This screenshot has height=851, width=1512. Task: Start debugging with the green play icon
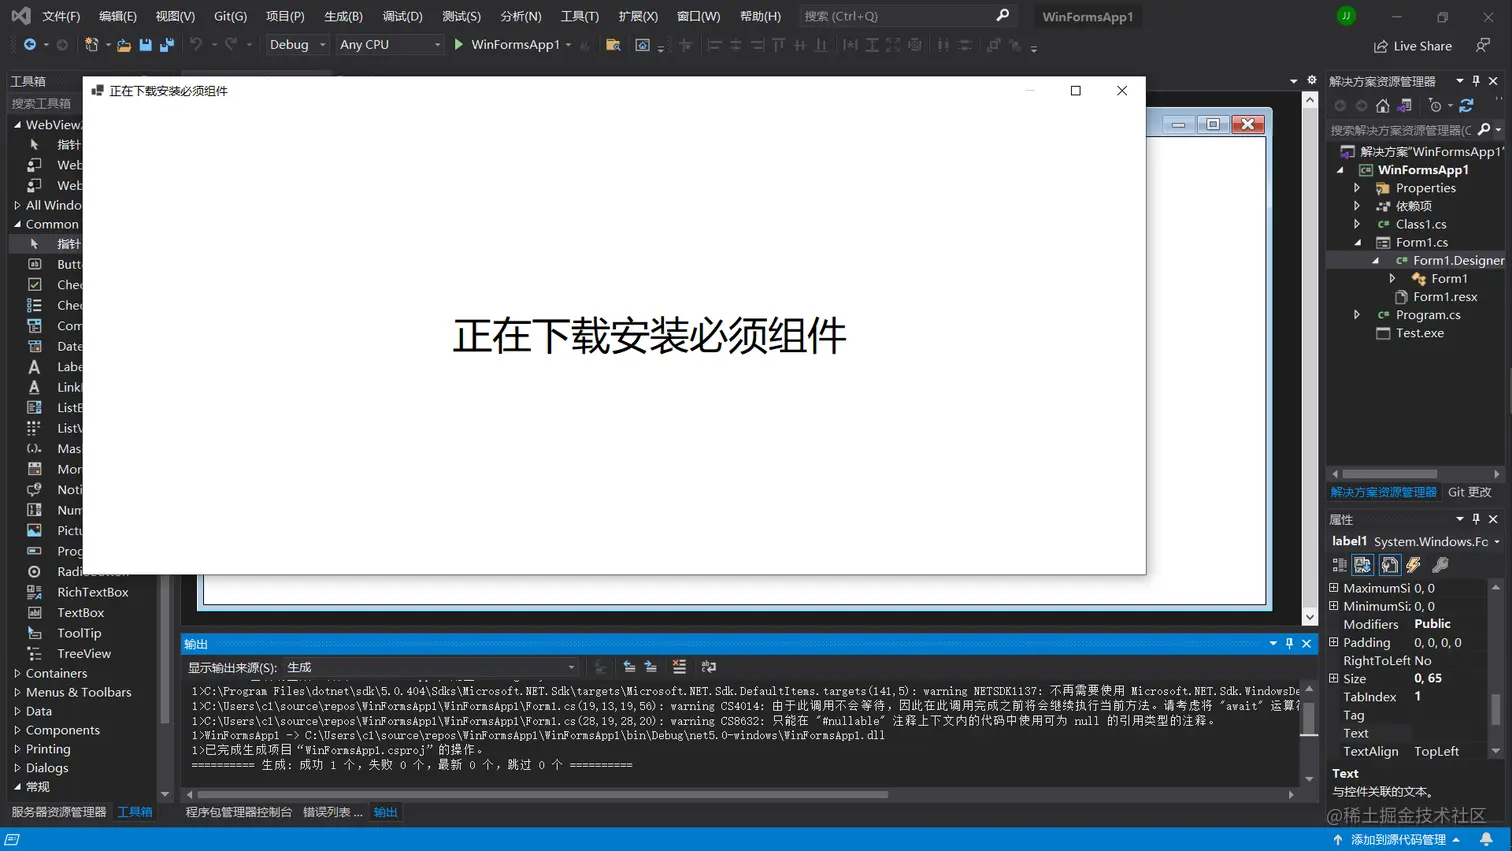click(x=459, y=45)
